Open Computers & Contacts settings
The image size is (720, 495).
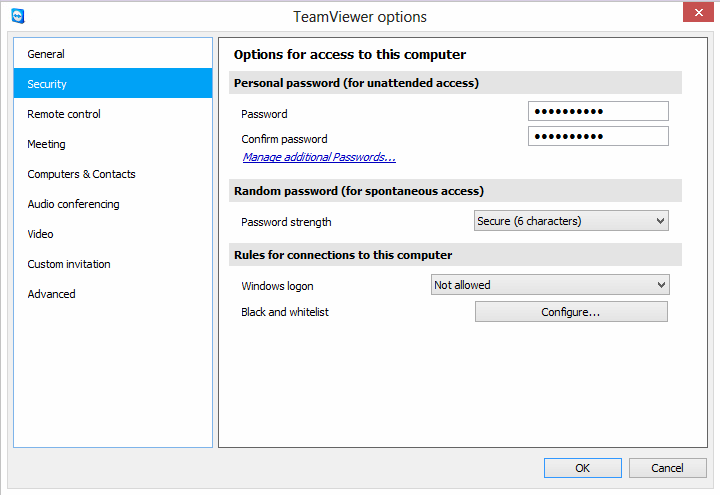[81, 174]
